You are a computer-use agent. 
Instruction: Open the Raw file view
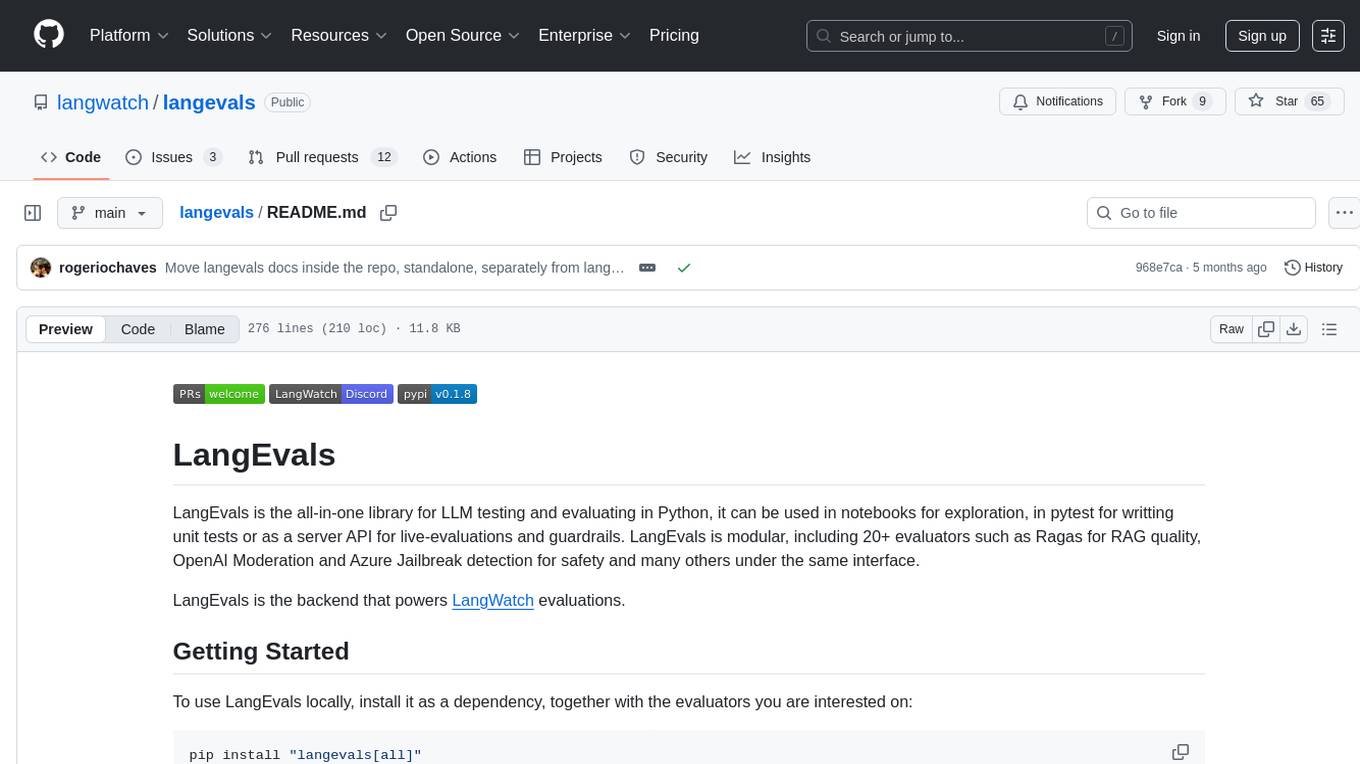coord(1231,329)
